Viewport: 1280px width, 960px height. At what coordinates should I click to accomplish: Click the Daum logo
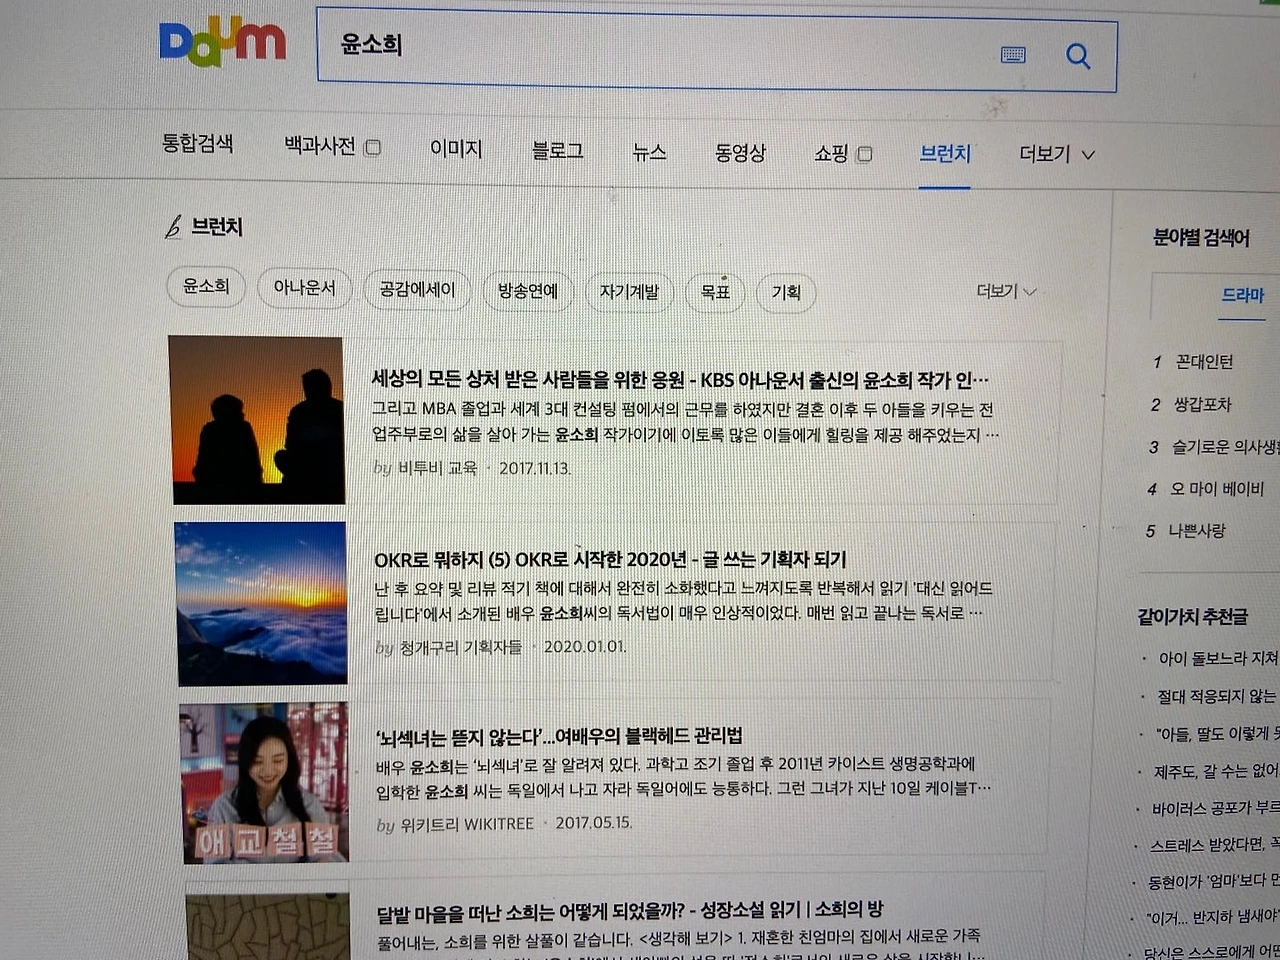pos(222,42)
